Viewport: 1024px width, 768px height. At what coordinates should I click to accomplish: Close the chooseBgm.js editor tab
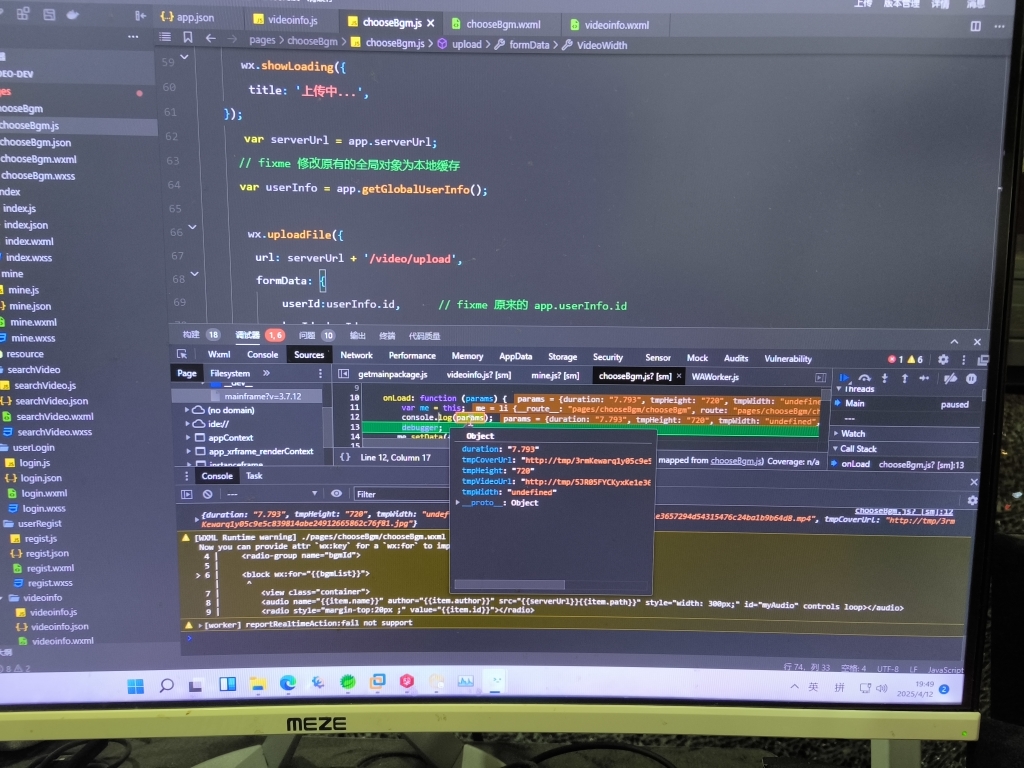point(430,23)
